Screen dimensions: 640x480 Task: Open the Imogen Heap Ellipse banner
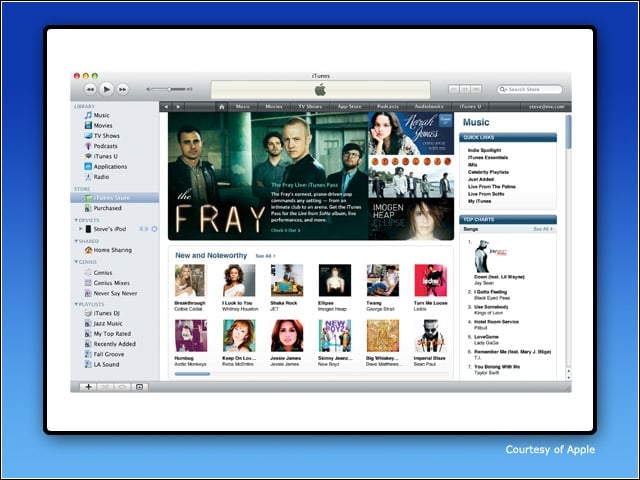click(411, 219)
